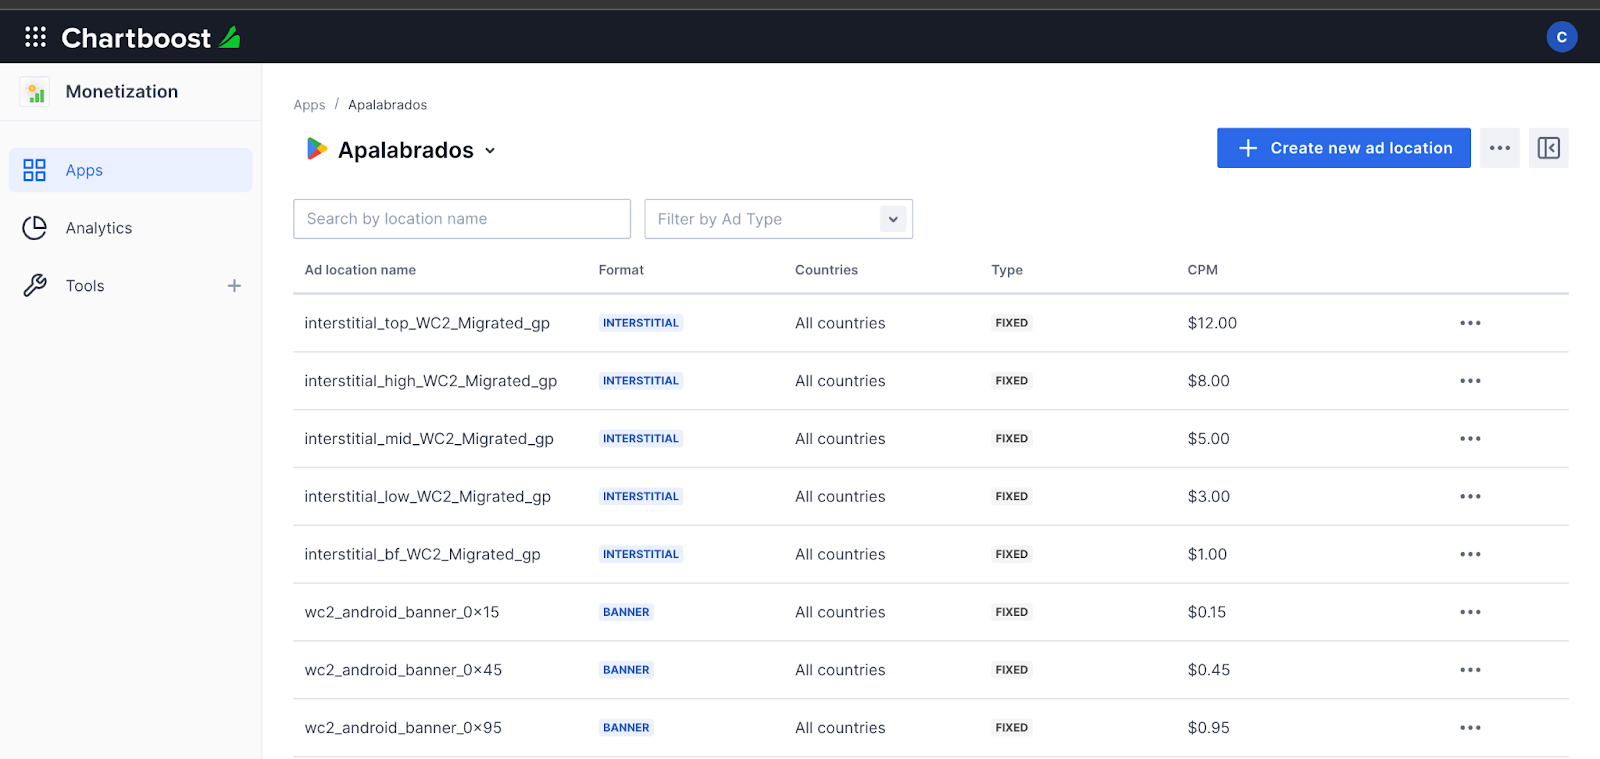Select interstitial_high_WC2_Migrated_gp ad location
1600x759 pixels.
(431, 381)
